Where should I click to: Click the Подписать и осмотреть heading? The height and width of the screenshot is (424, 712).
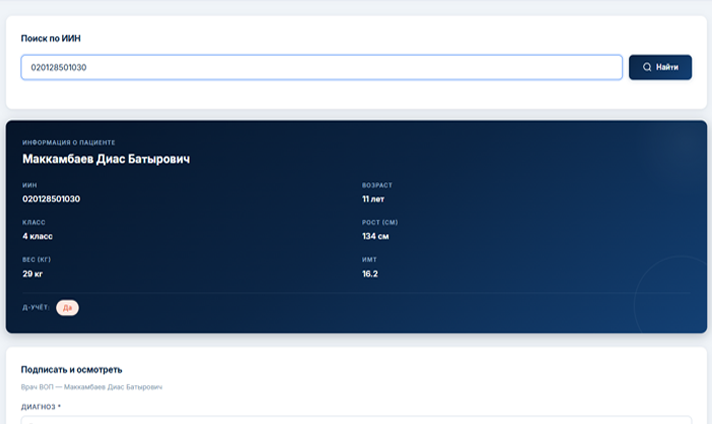72,370
